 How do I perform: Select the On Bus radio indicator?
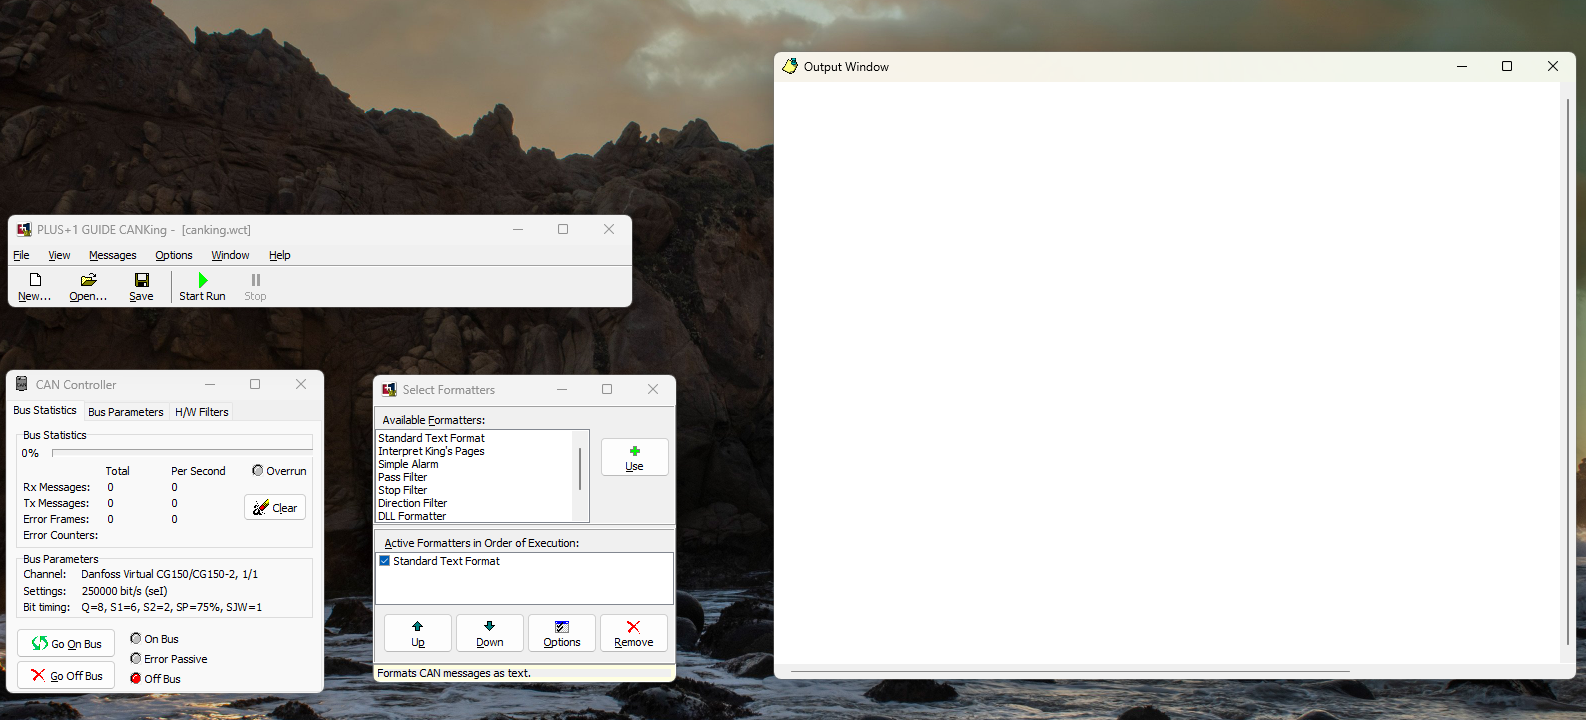[136, 638]
